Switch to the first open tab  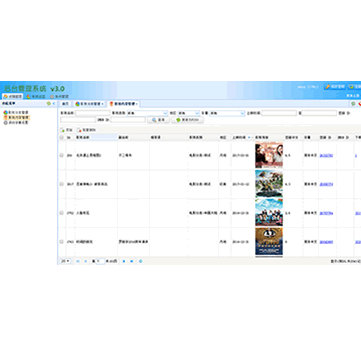pyautogui.click(x=66, y=104)
